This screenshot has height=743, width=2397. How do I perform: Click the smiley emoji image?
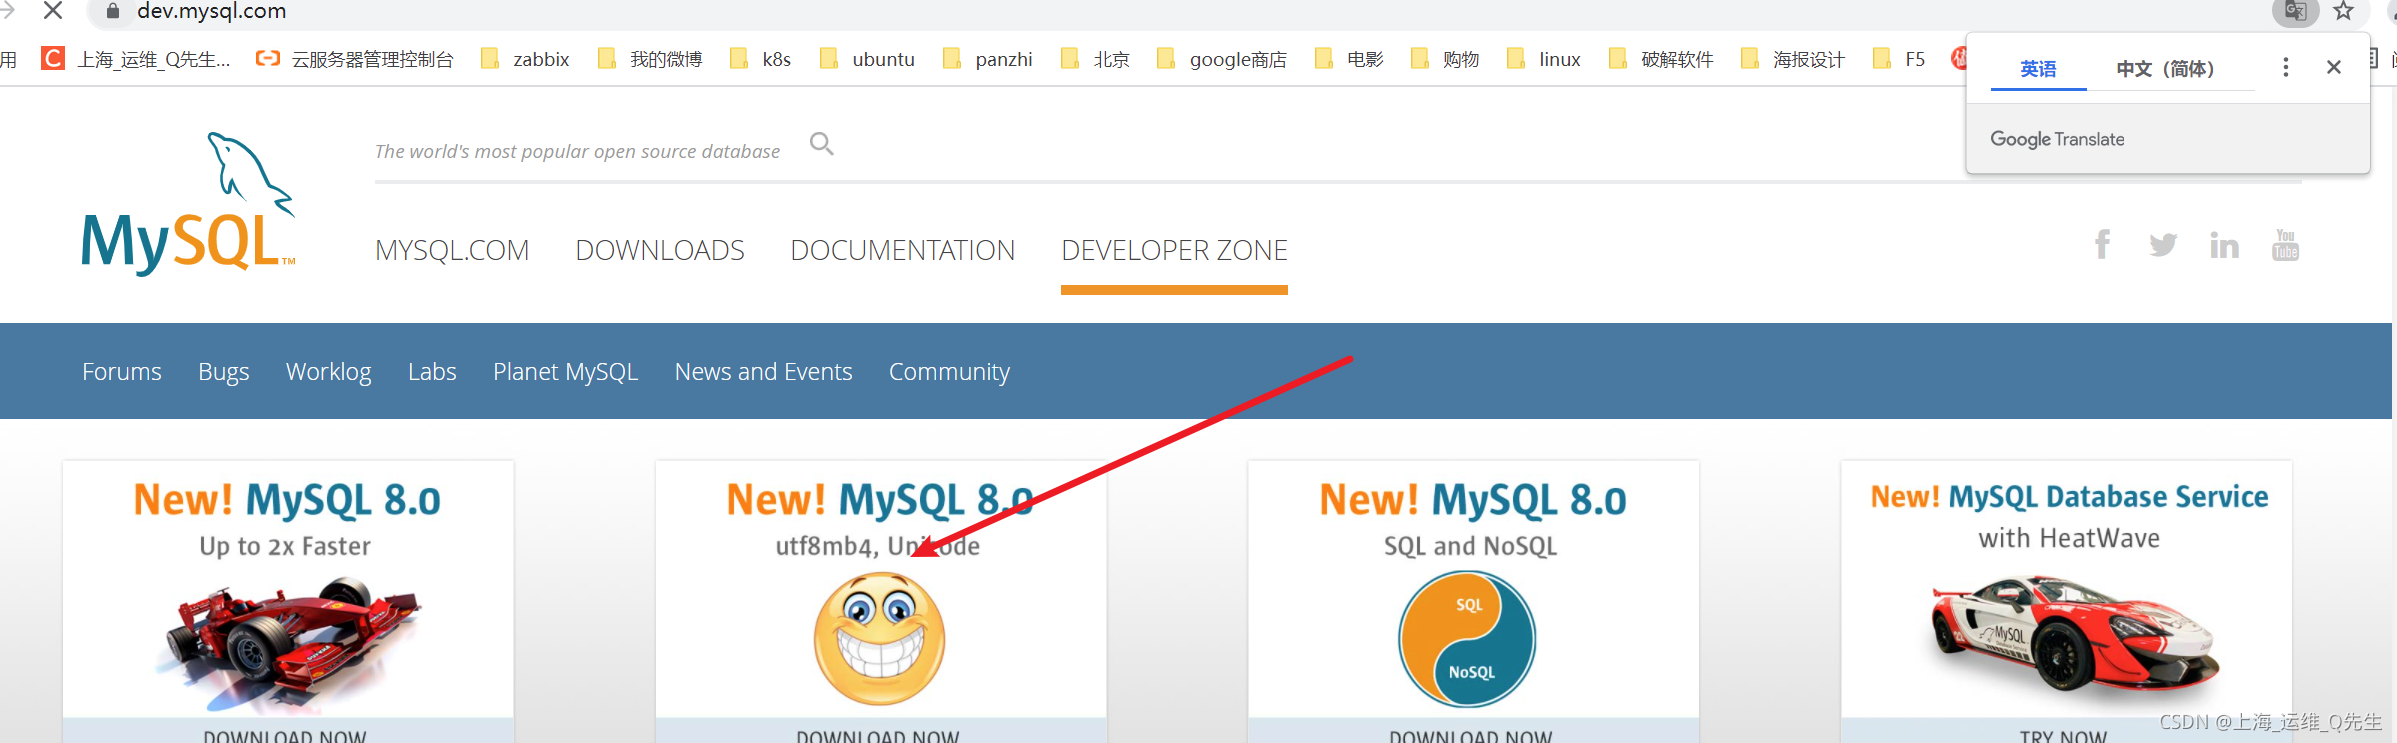(879, 638)
